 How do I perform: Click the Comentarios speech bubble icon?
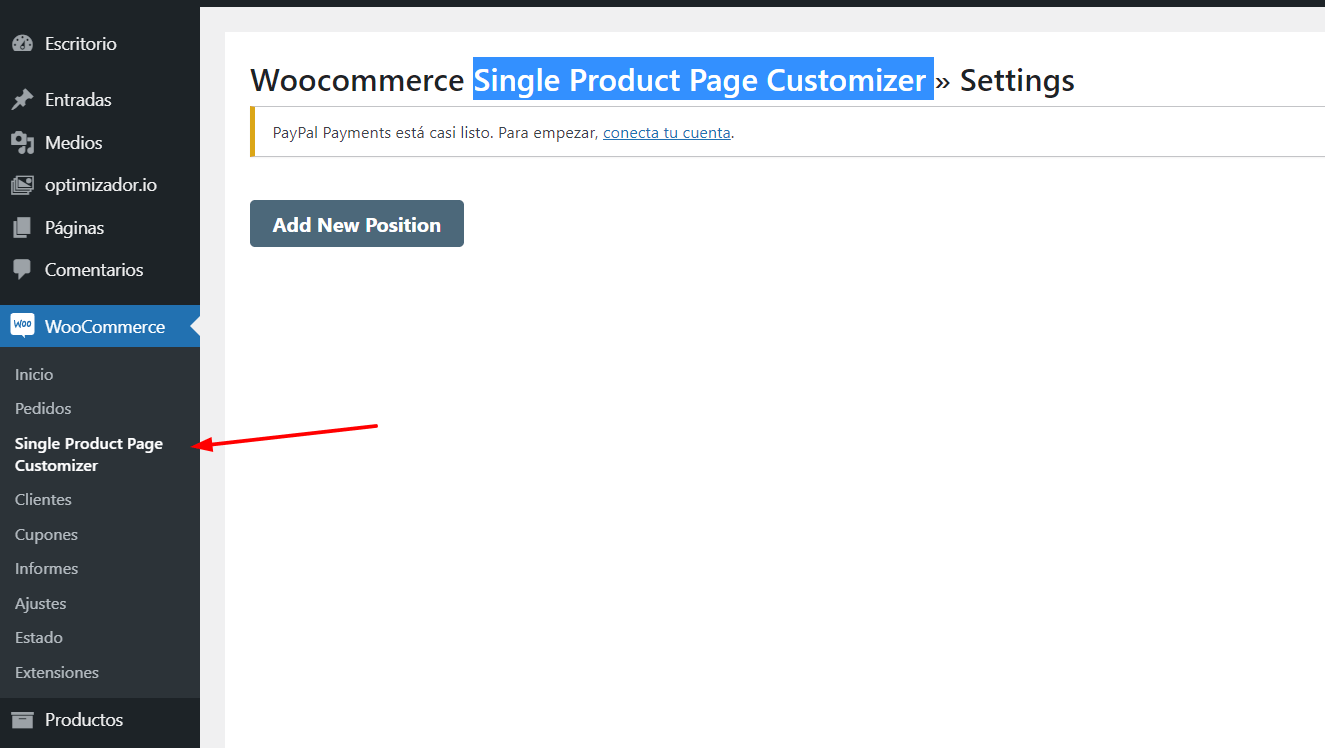coord(22,270)
